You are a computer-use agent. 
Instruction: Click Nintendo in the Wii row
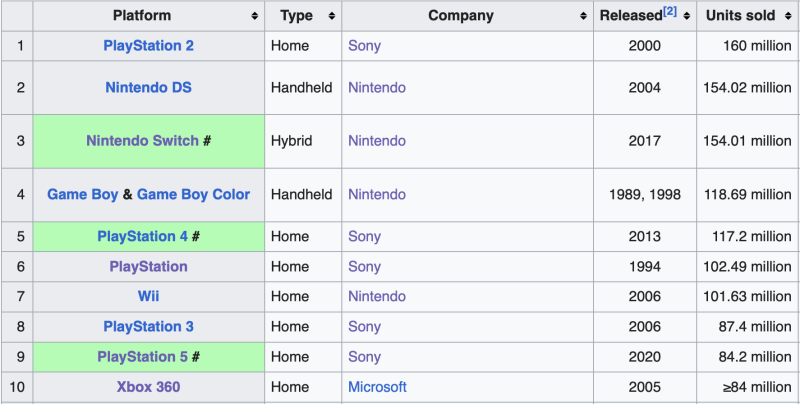pos(377,296)
